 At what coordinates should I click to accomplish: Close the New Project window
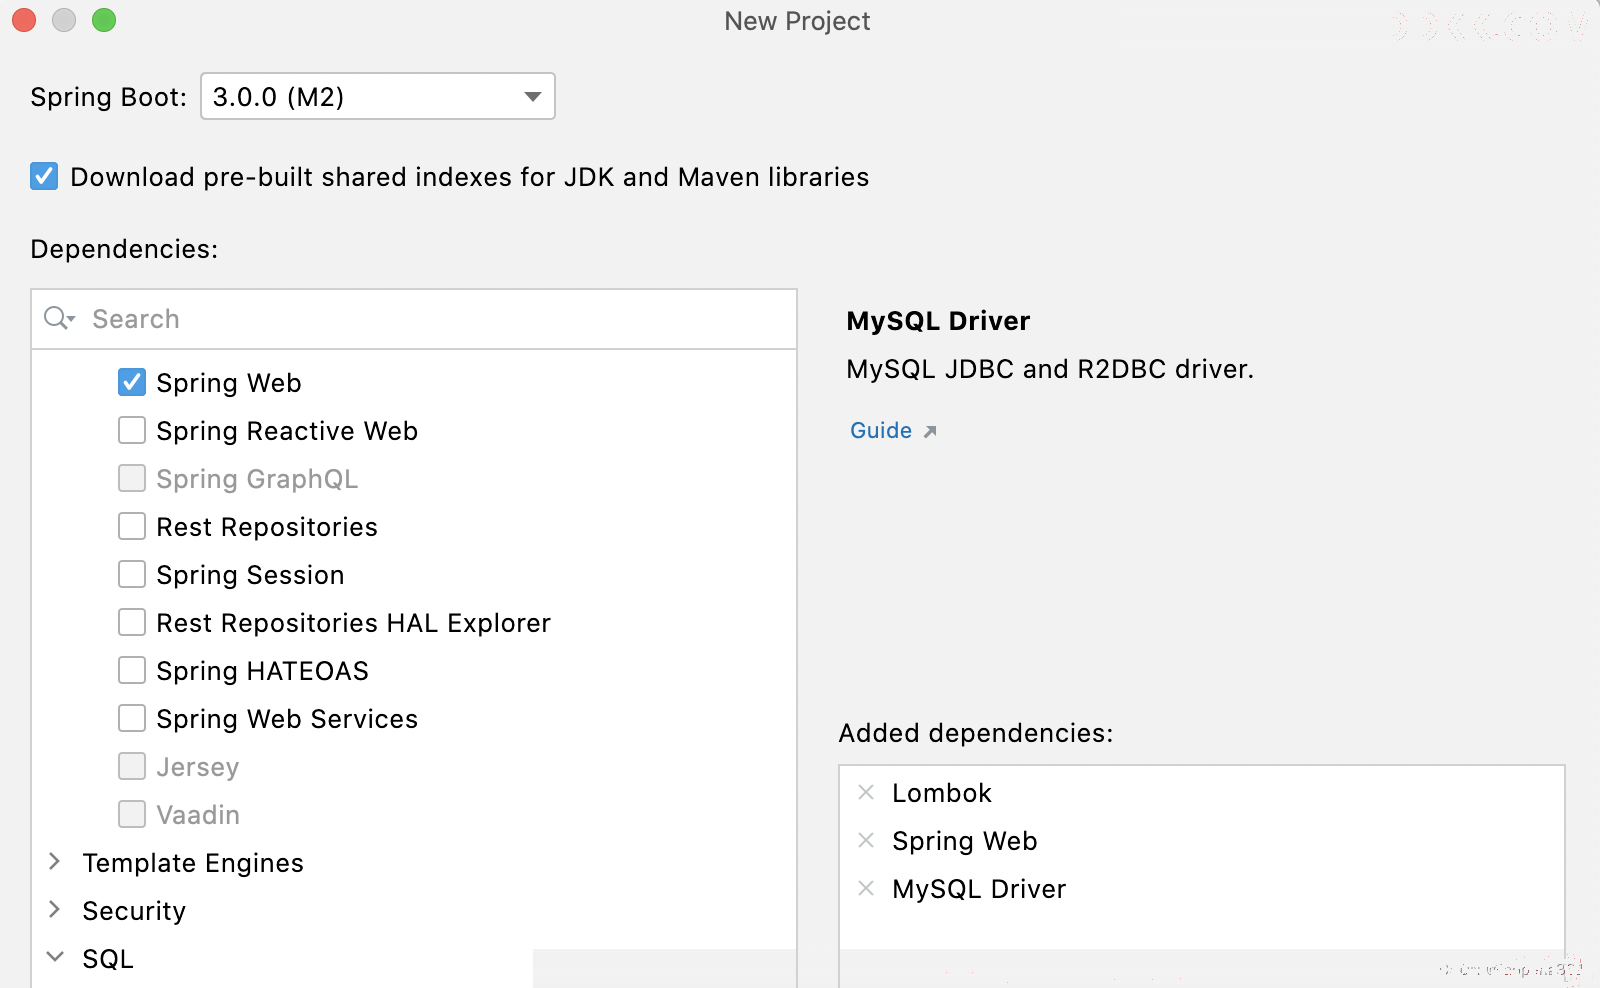[x=24, y=20]
